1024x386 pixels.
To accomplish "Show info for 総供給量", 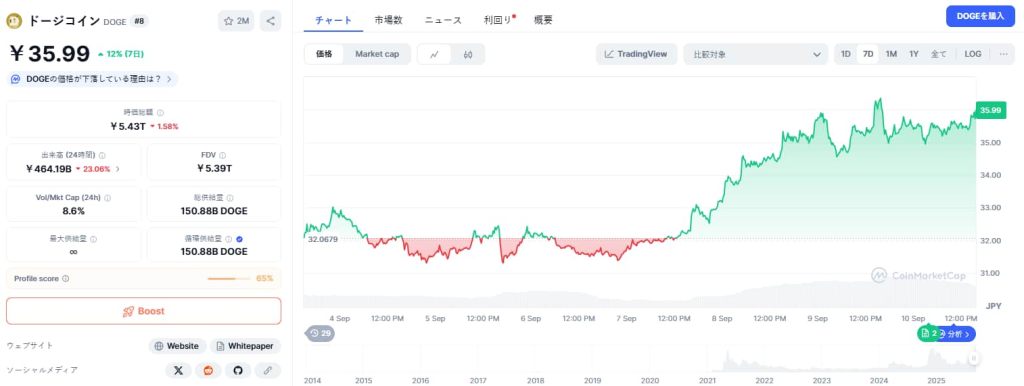I will (230, 197).
